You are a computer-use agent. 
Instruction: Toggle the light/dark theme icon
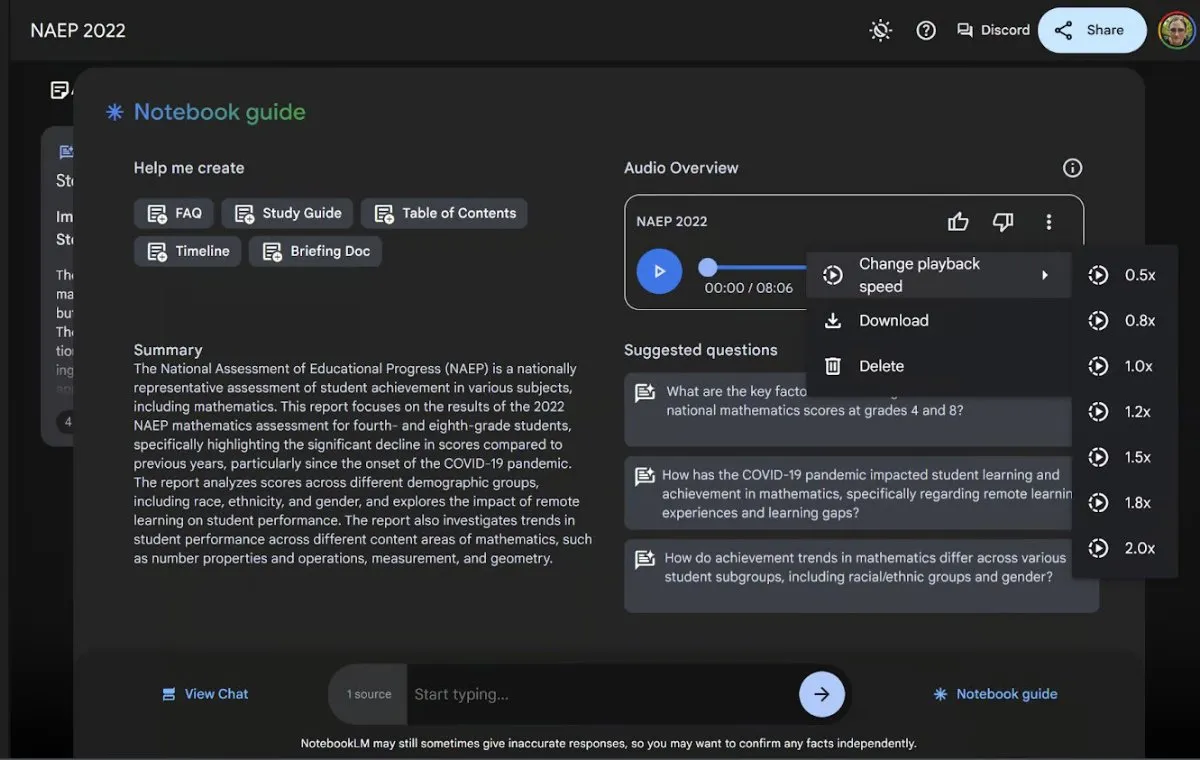881,30
